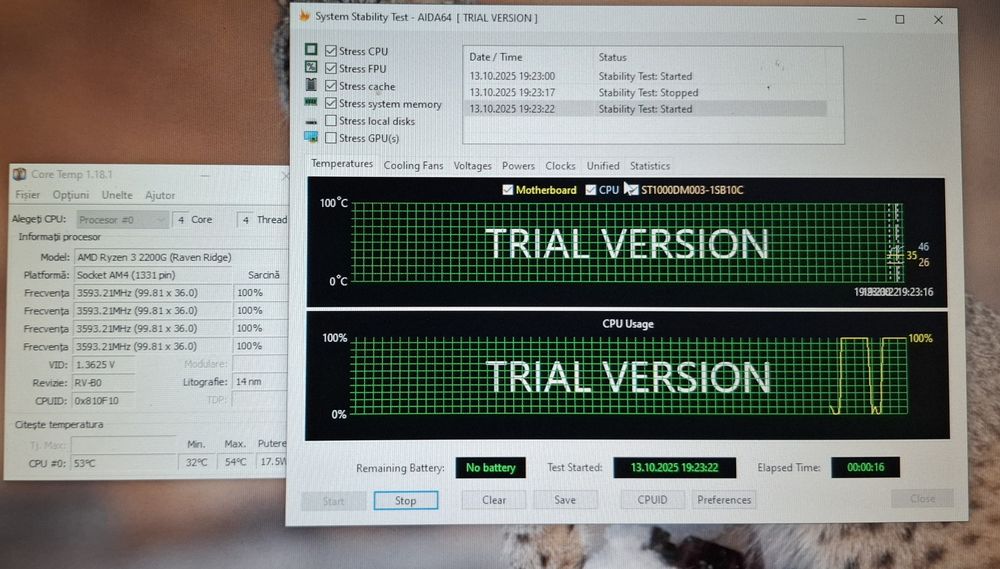
Task: Open the Ajutor menu in Core Temp
Action: point(160,195)
